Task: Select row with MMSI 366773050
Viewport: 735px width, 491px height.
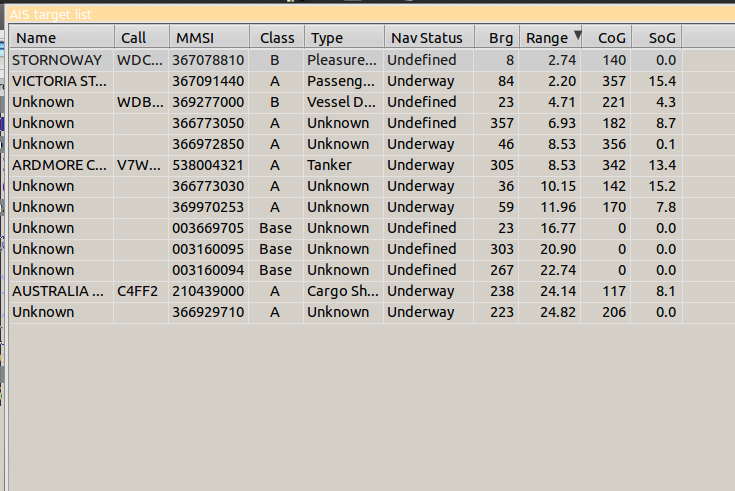Action: coord(210,123)
